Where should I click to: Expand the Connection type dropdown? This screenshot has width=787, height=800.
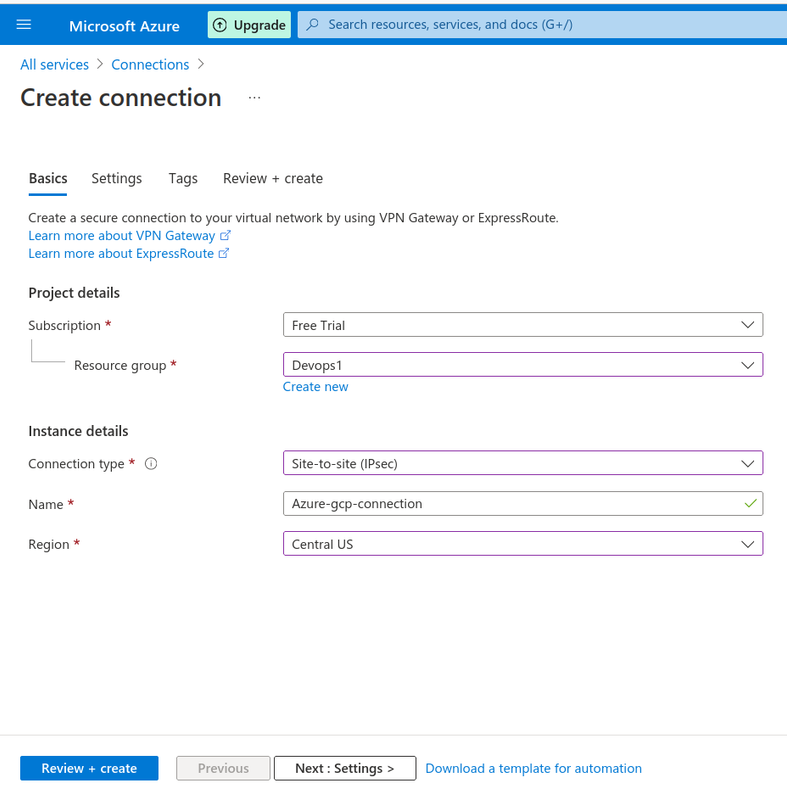tap(523, 463)
